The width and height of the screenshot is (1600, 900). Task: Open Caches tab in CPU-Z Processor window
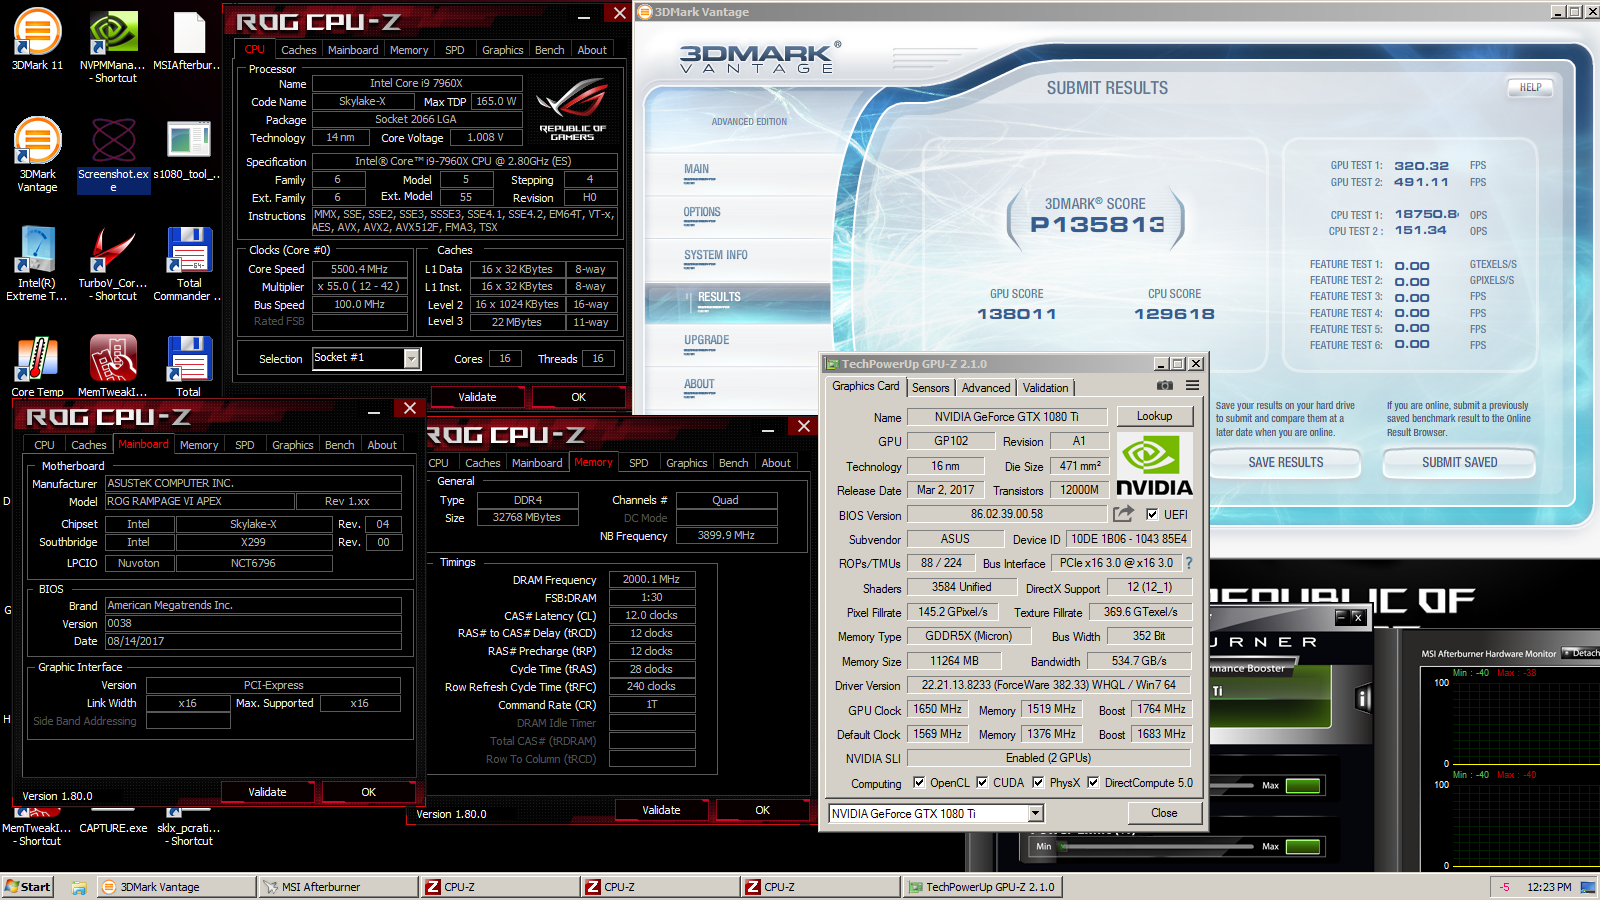click(298, 50)
